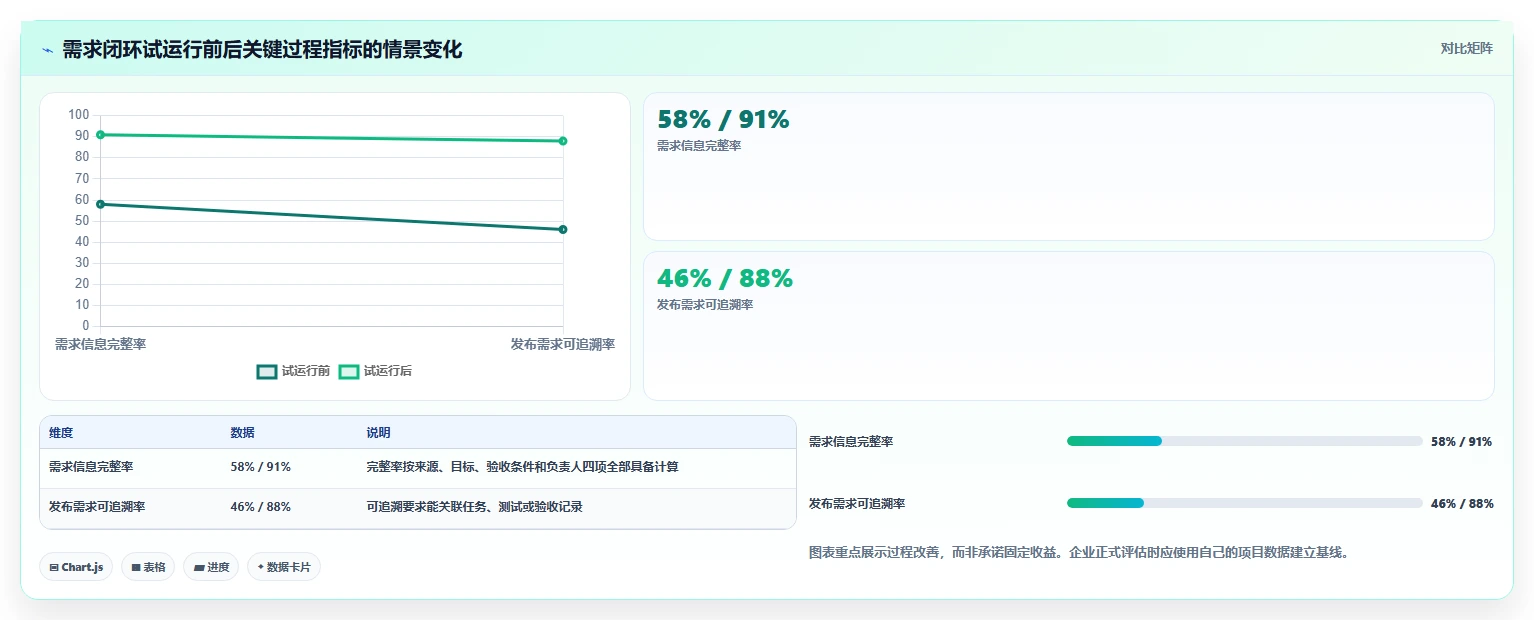
Task: Toggle the 试运行后 legend item
Action: [375, 371]
